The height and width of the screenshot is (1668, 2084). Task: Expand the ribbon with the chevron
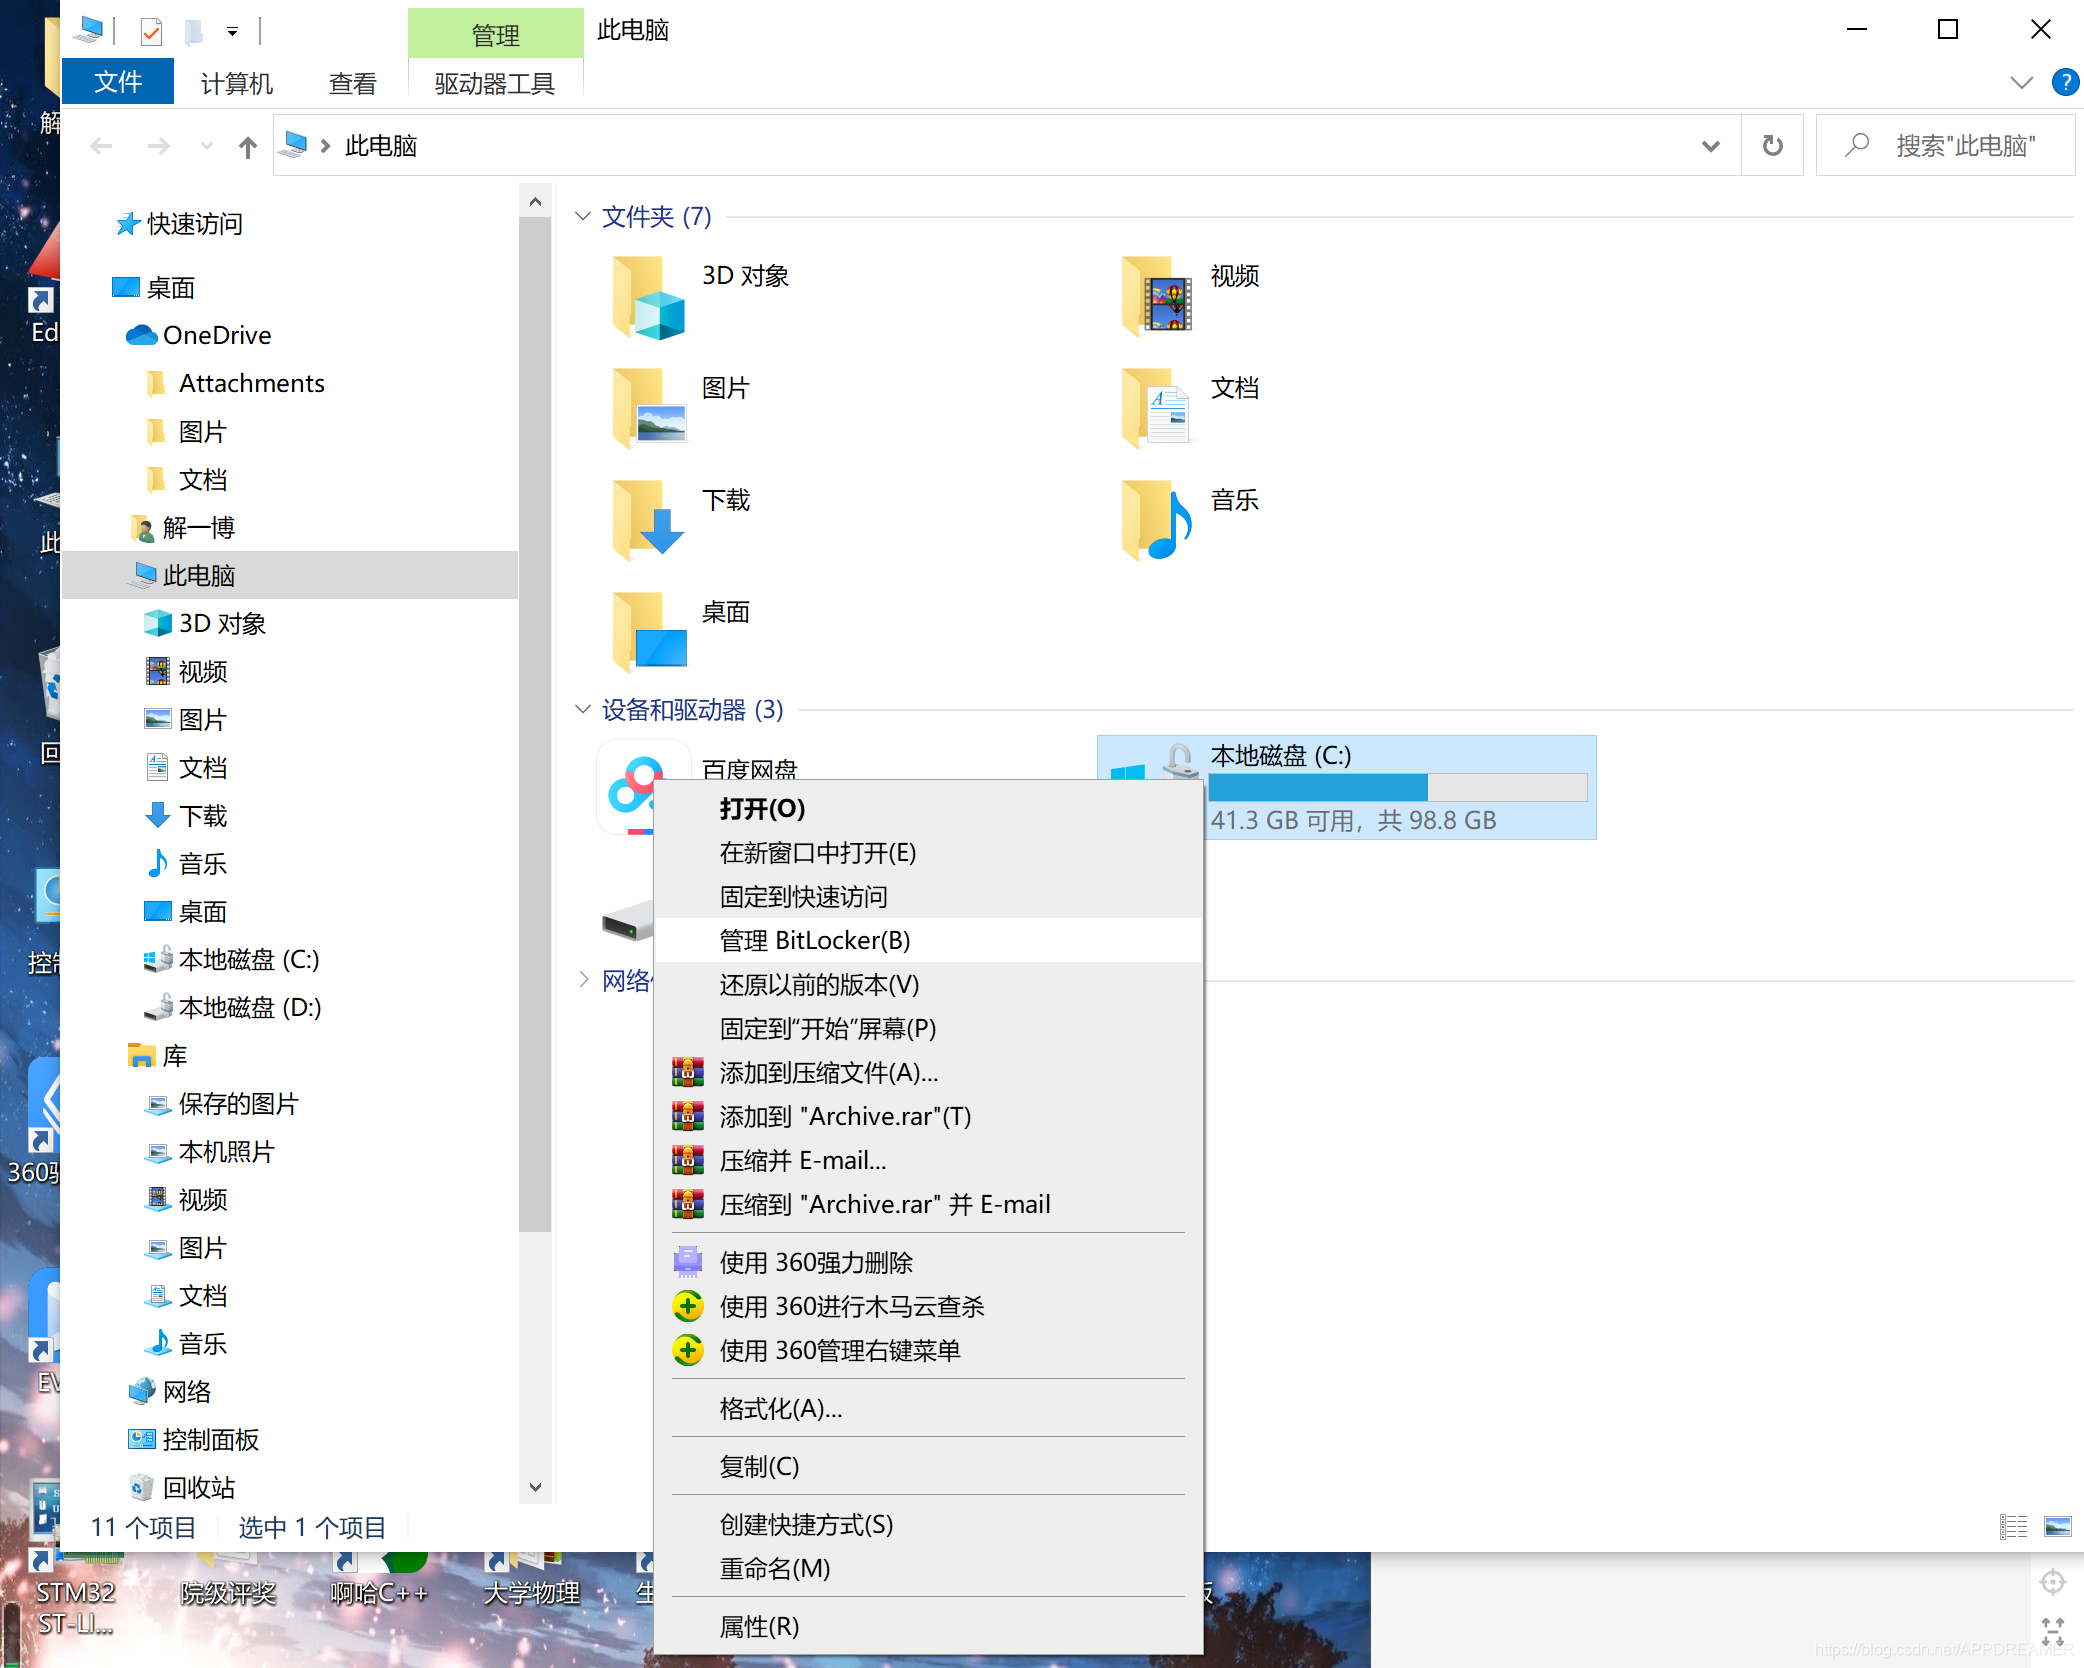(x=2021, y=82)
